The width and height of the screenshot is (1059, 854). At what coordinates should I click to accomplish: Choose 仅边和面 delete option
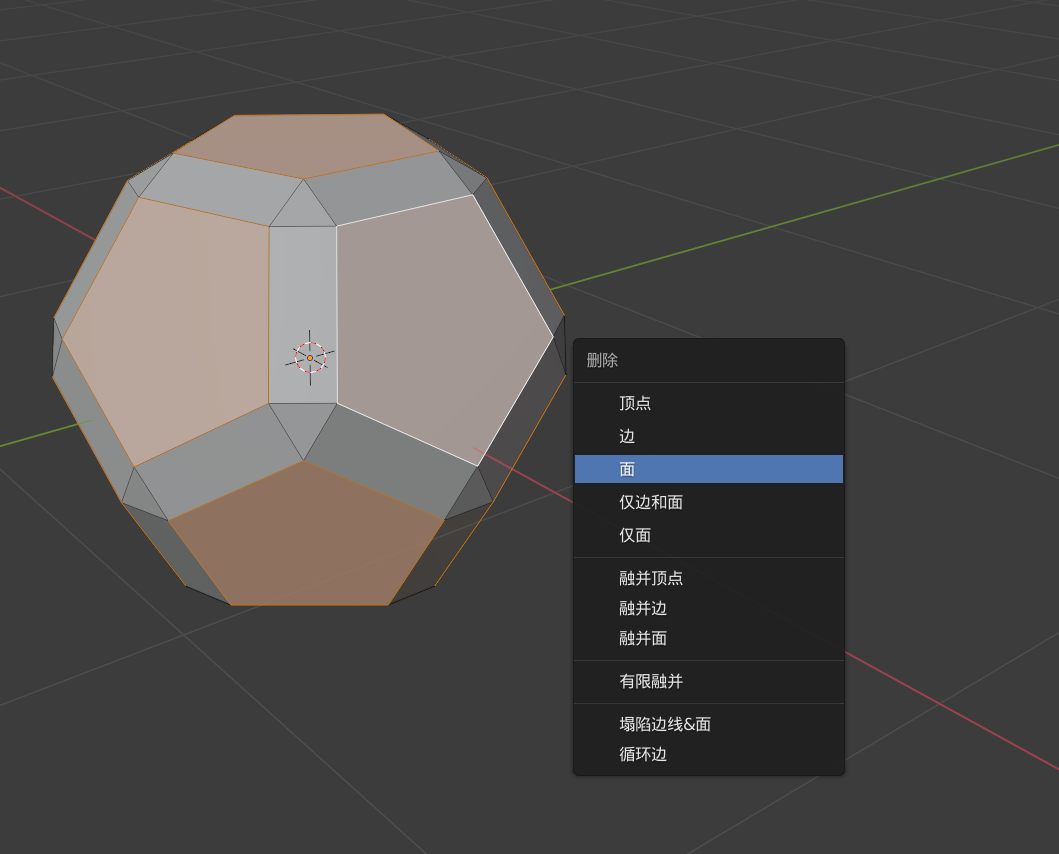coord(708,502)
